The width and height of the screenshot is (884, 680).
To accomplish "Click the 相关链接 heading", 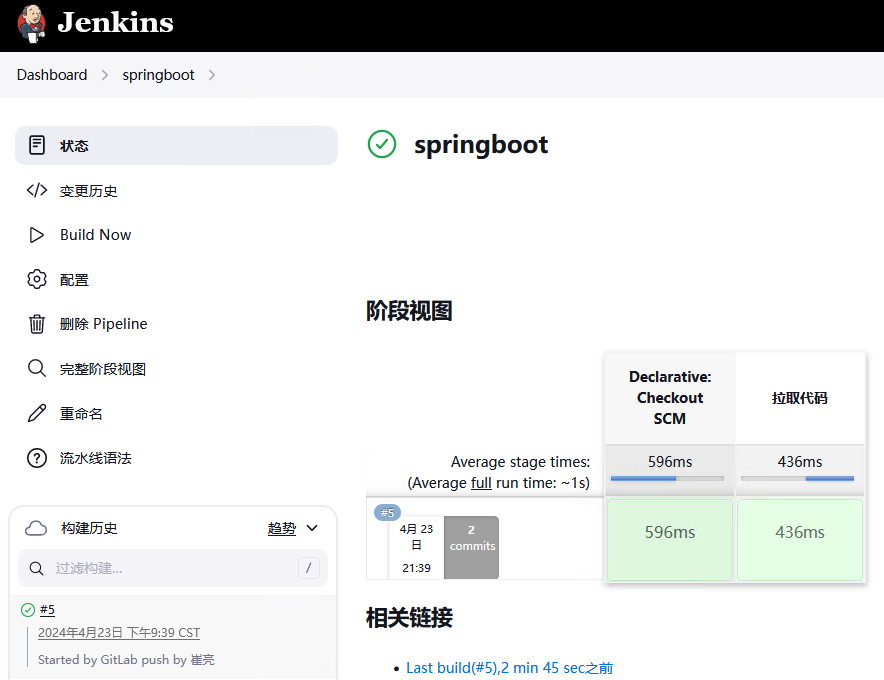I will (409, 617).
